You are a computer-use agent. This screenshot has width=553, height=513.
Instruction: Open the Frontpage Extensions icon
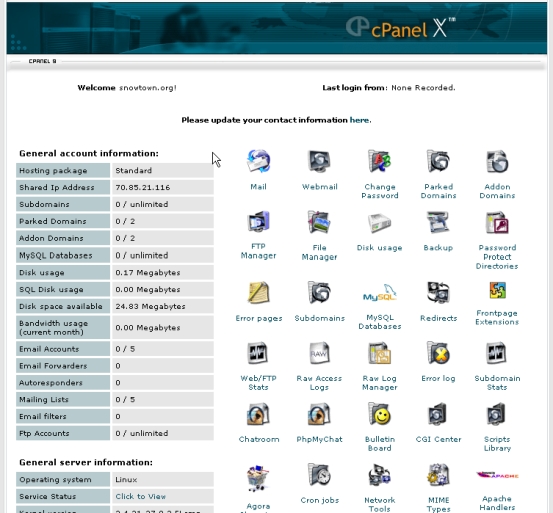click(x=498, y=291)
